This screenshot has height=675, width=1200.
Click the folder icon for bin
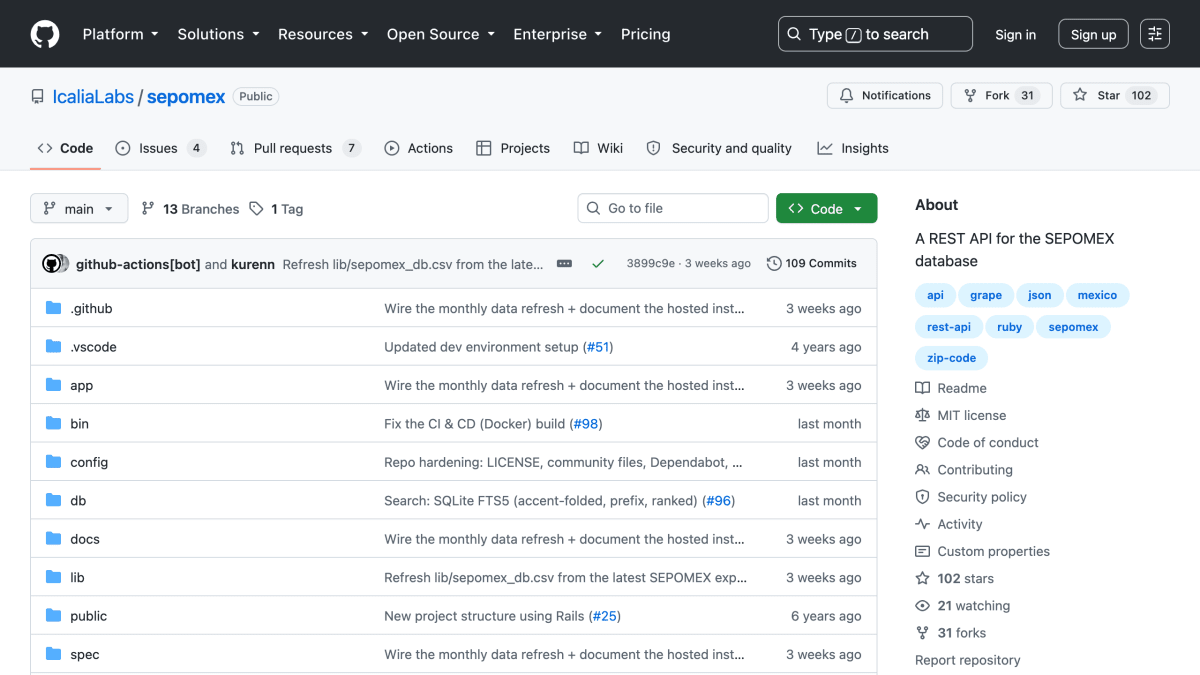(x=54, y=424)
